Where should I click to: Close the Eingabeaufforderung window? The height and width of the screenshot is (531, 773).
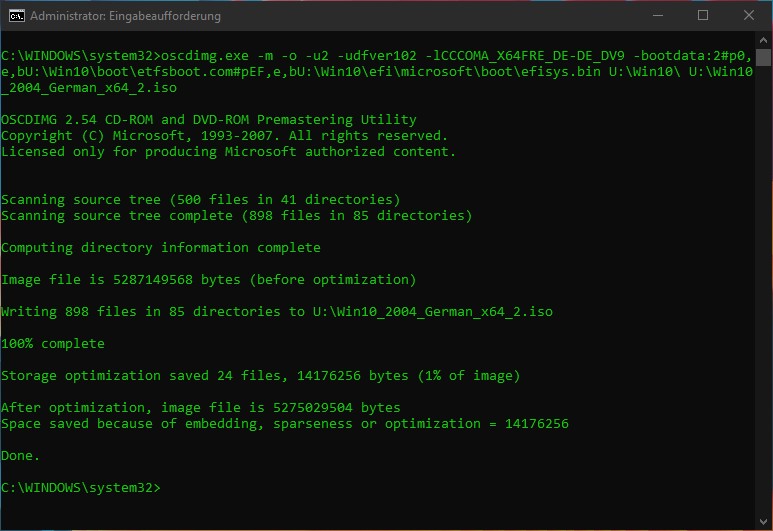(x=749, y=15)
